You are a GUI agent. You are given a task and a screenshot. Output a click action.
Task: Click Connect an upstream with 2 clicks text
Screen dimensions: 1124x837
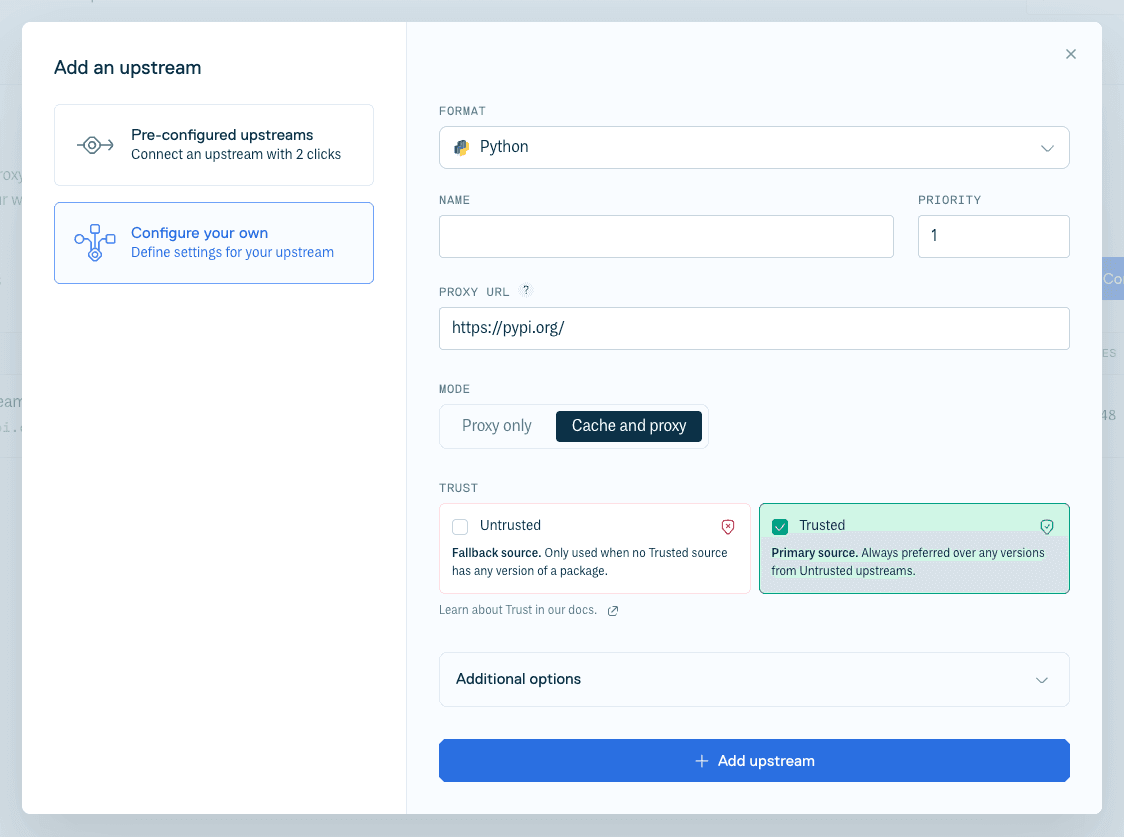click(x=236, y=155)
